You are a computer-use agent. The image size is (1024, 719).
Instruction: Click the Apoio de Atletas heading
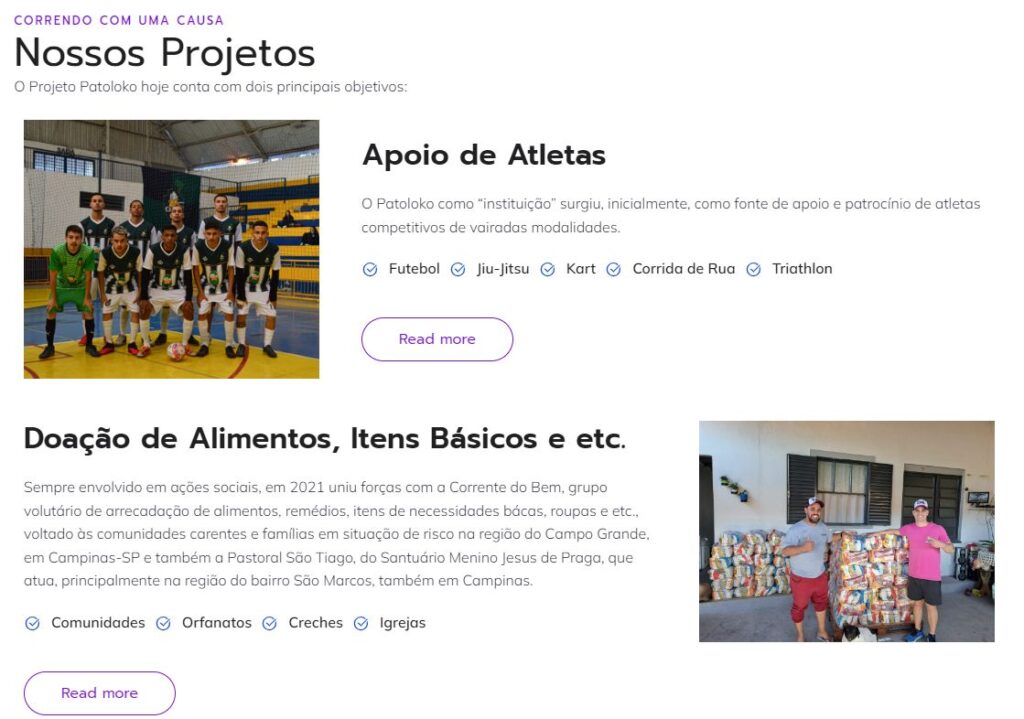point(484,155)
